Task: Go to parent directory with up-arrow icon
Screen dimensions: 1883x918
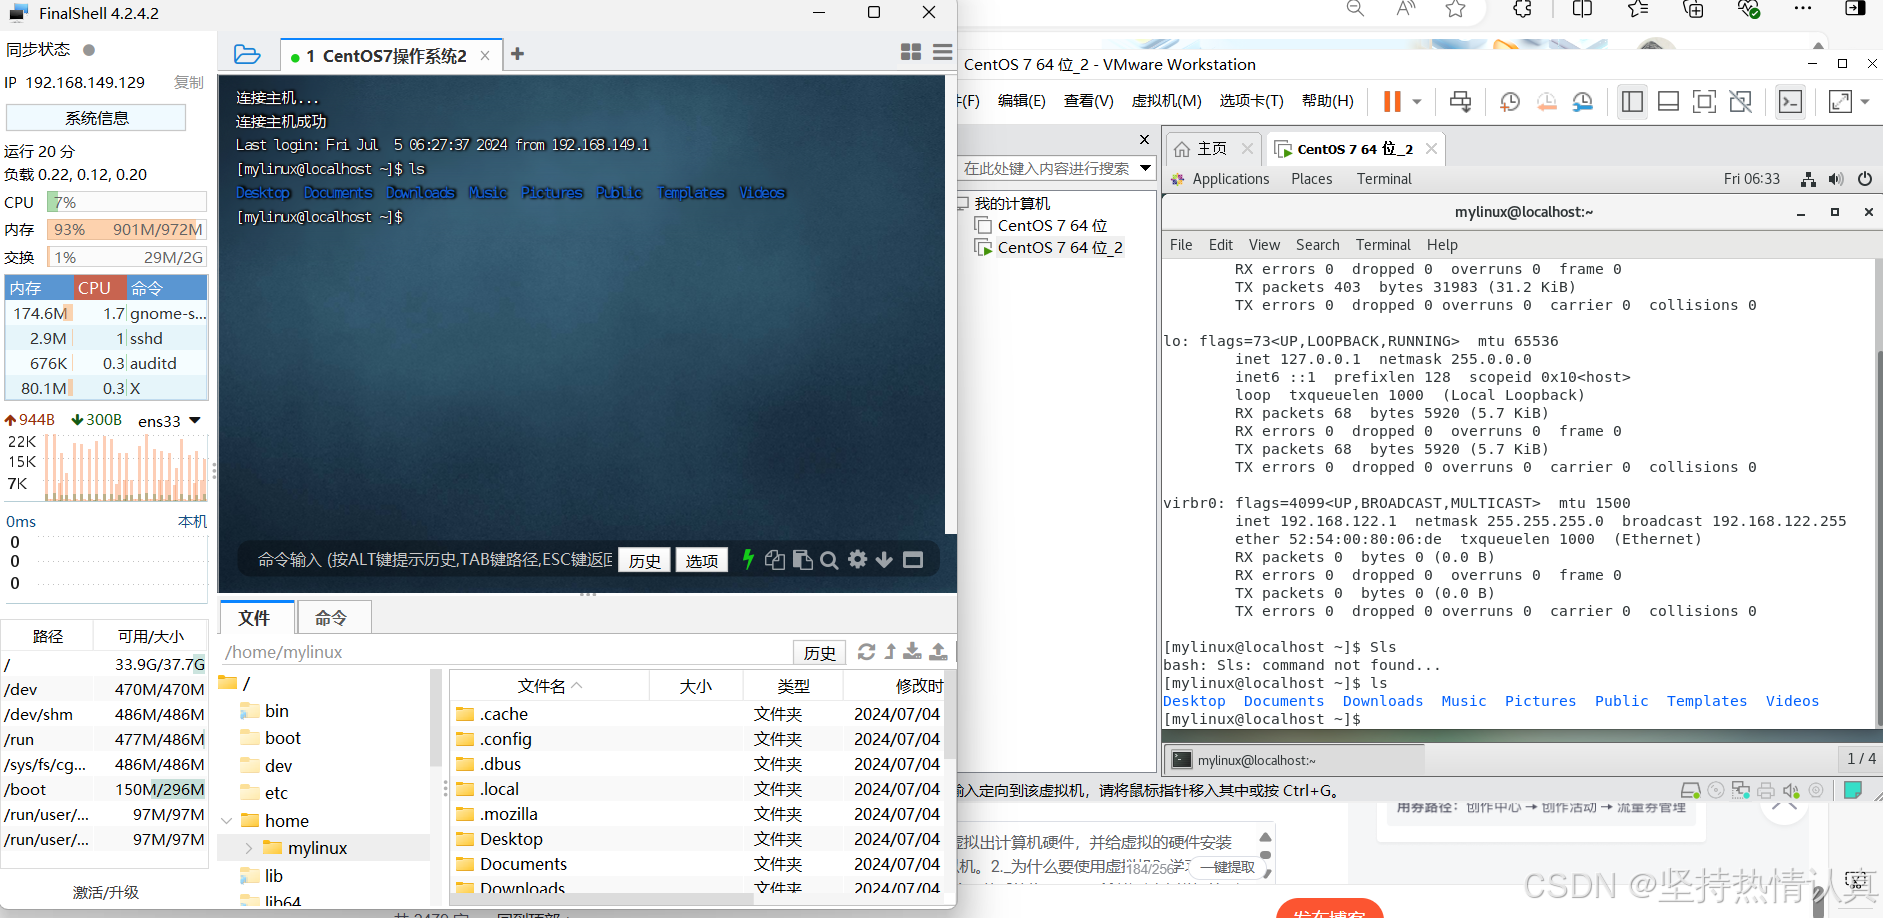Action: tap(890, 652)
